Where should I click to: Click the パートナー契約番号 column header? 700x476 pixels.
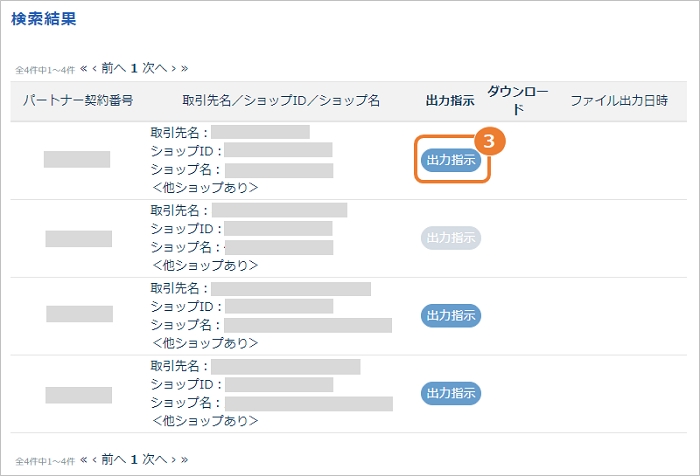coord(78,100)
